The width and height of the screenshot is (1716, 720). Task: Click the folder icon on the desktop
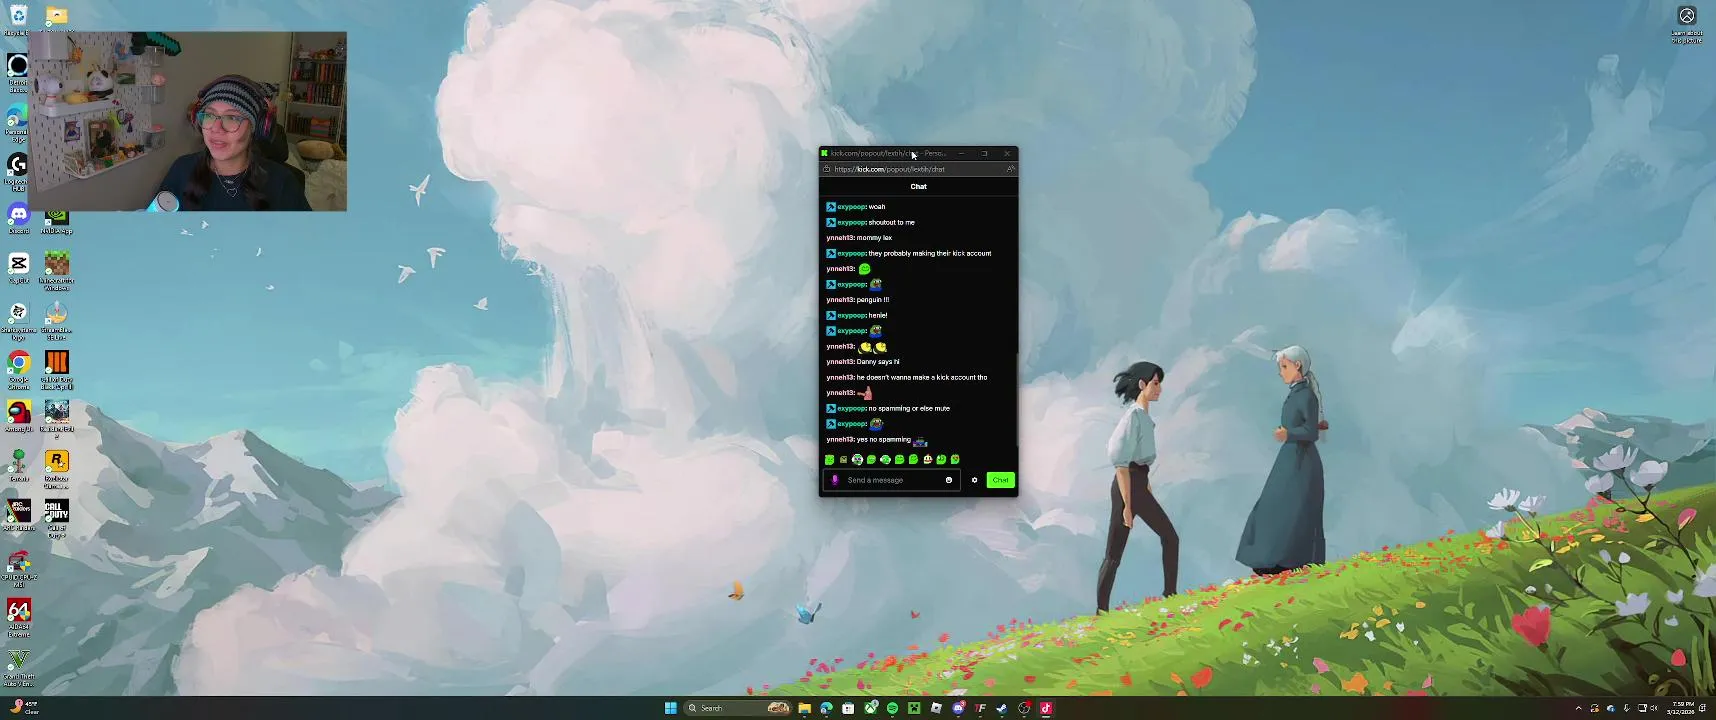click(x=57, y=15)
